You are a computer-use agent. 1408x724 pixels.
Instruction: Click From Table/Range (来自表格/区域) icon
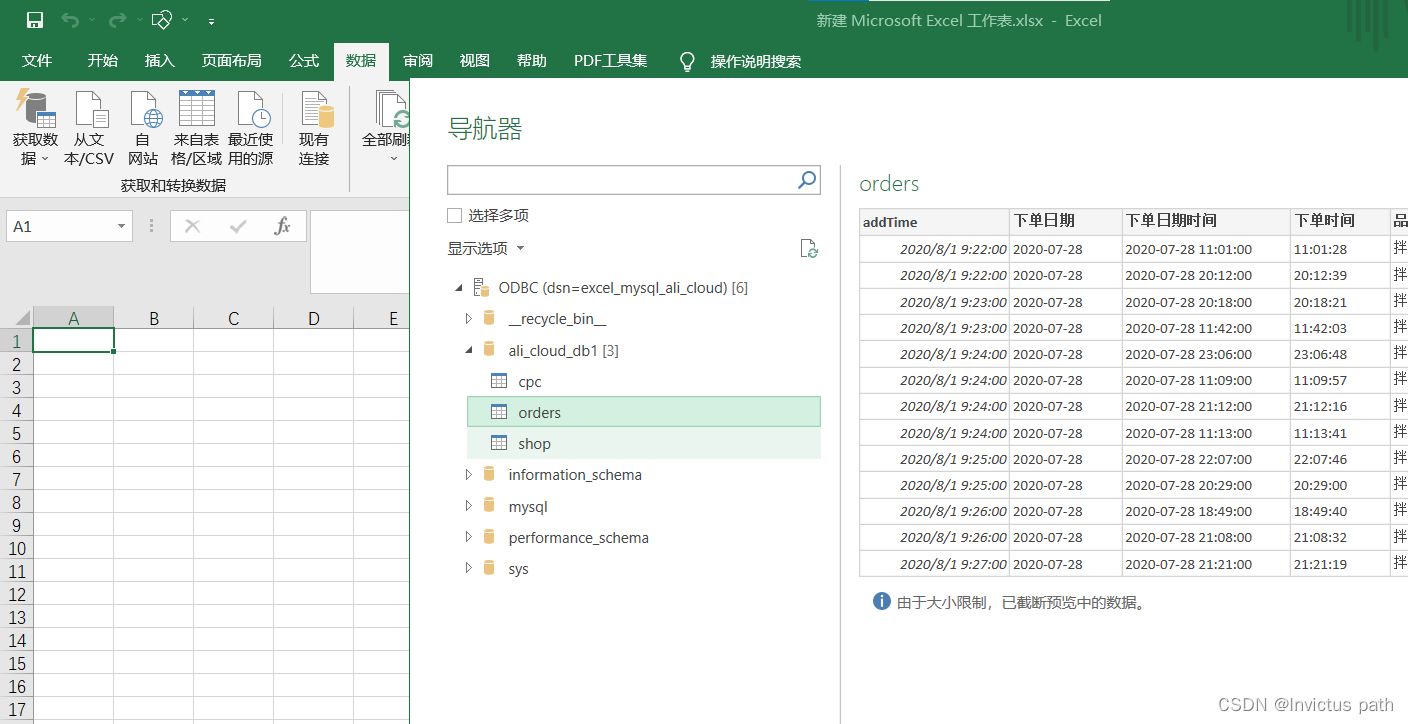pos(196,127)
